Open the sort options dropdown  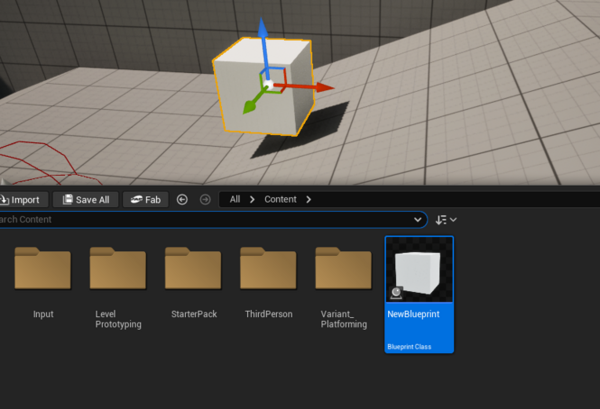coord(446,220)
